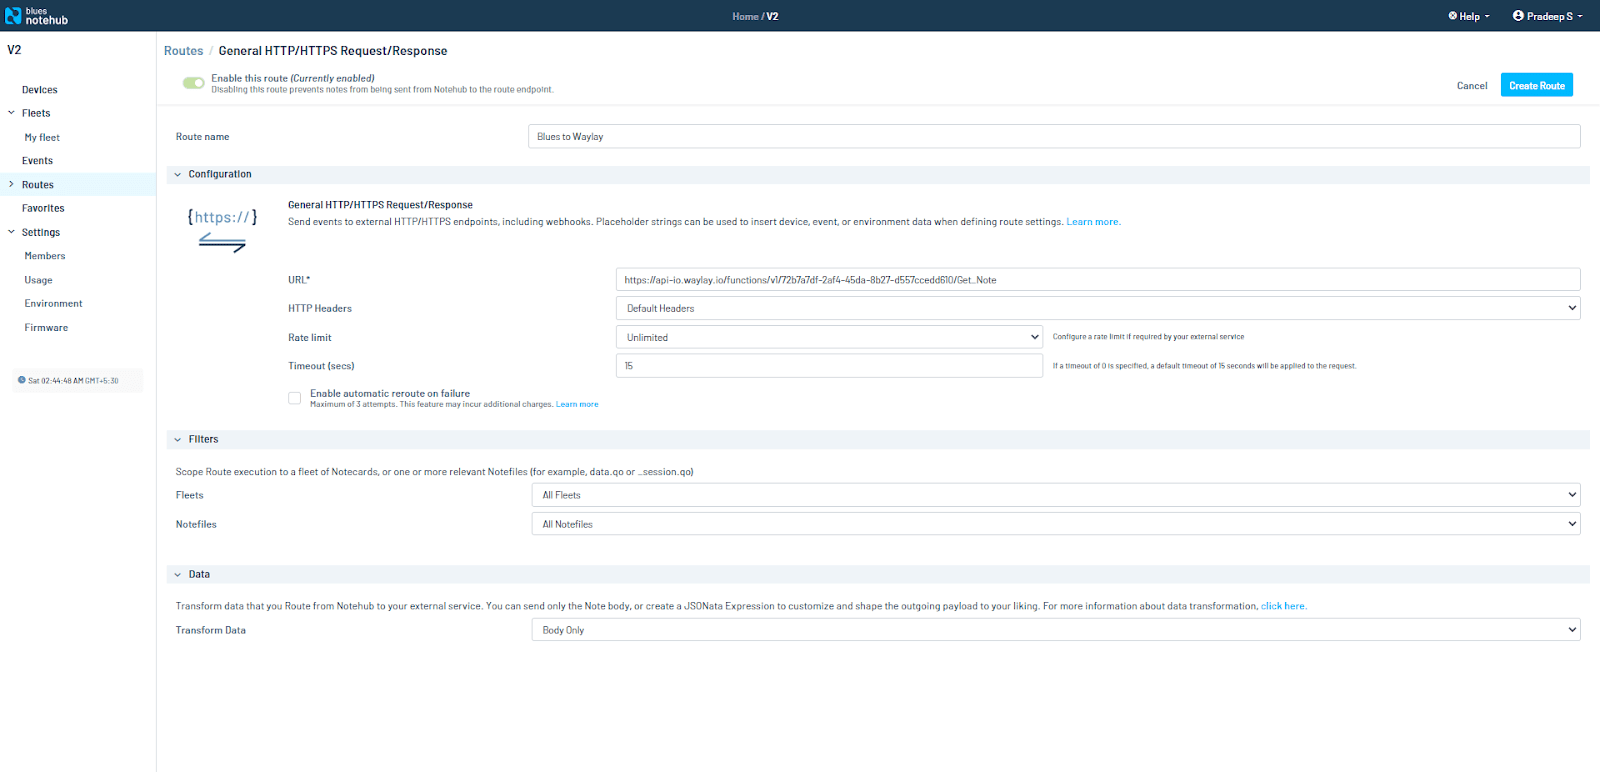Click the Timeout secs input field
Viewport: 1600px width, 772px height.
coord(829,366)
